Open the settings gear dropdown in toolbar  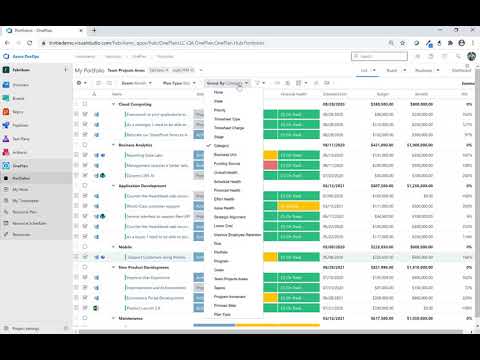coord(81,83)
